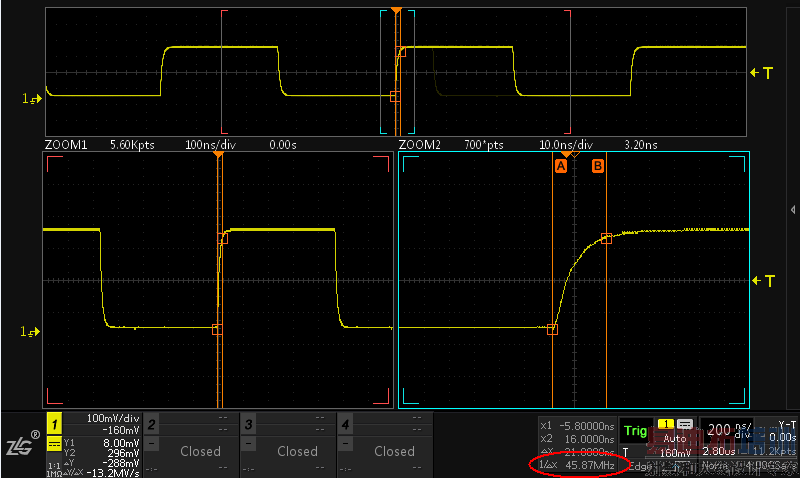Screen dimensions: 800x478
Task: Click ZOOM1 0.00s offset value
Action: 283,145
